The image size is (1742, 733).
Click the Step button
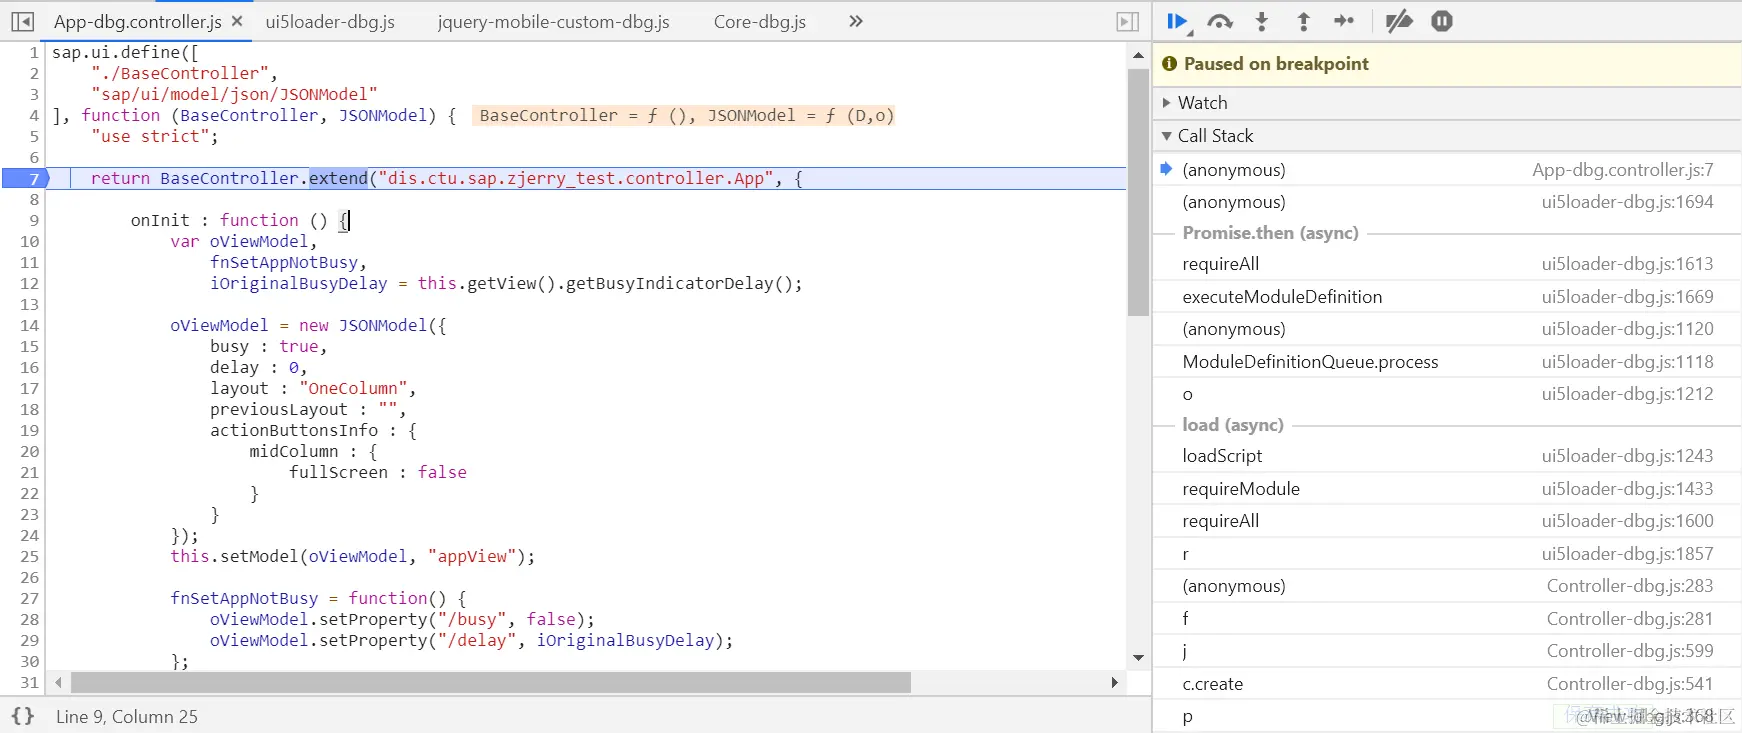1344,21
